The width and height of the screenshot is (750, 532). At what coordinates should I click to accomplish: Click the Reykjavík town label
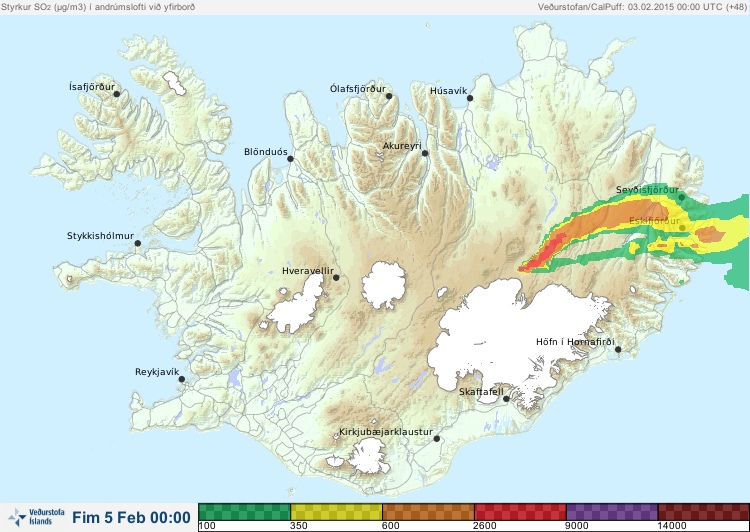click(157, 372)
